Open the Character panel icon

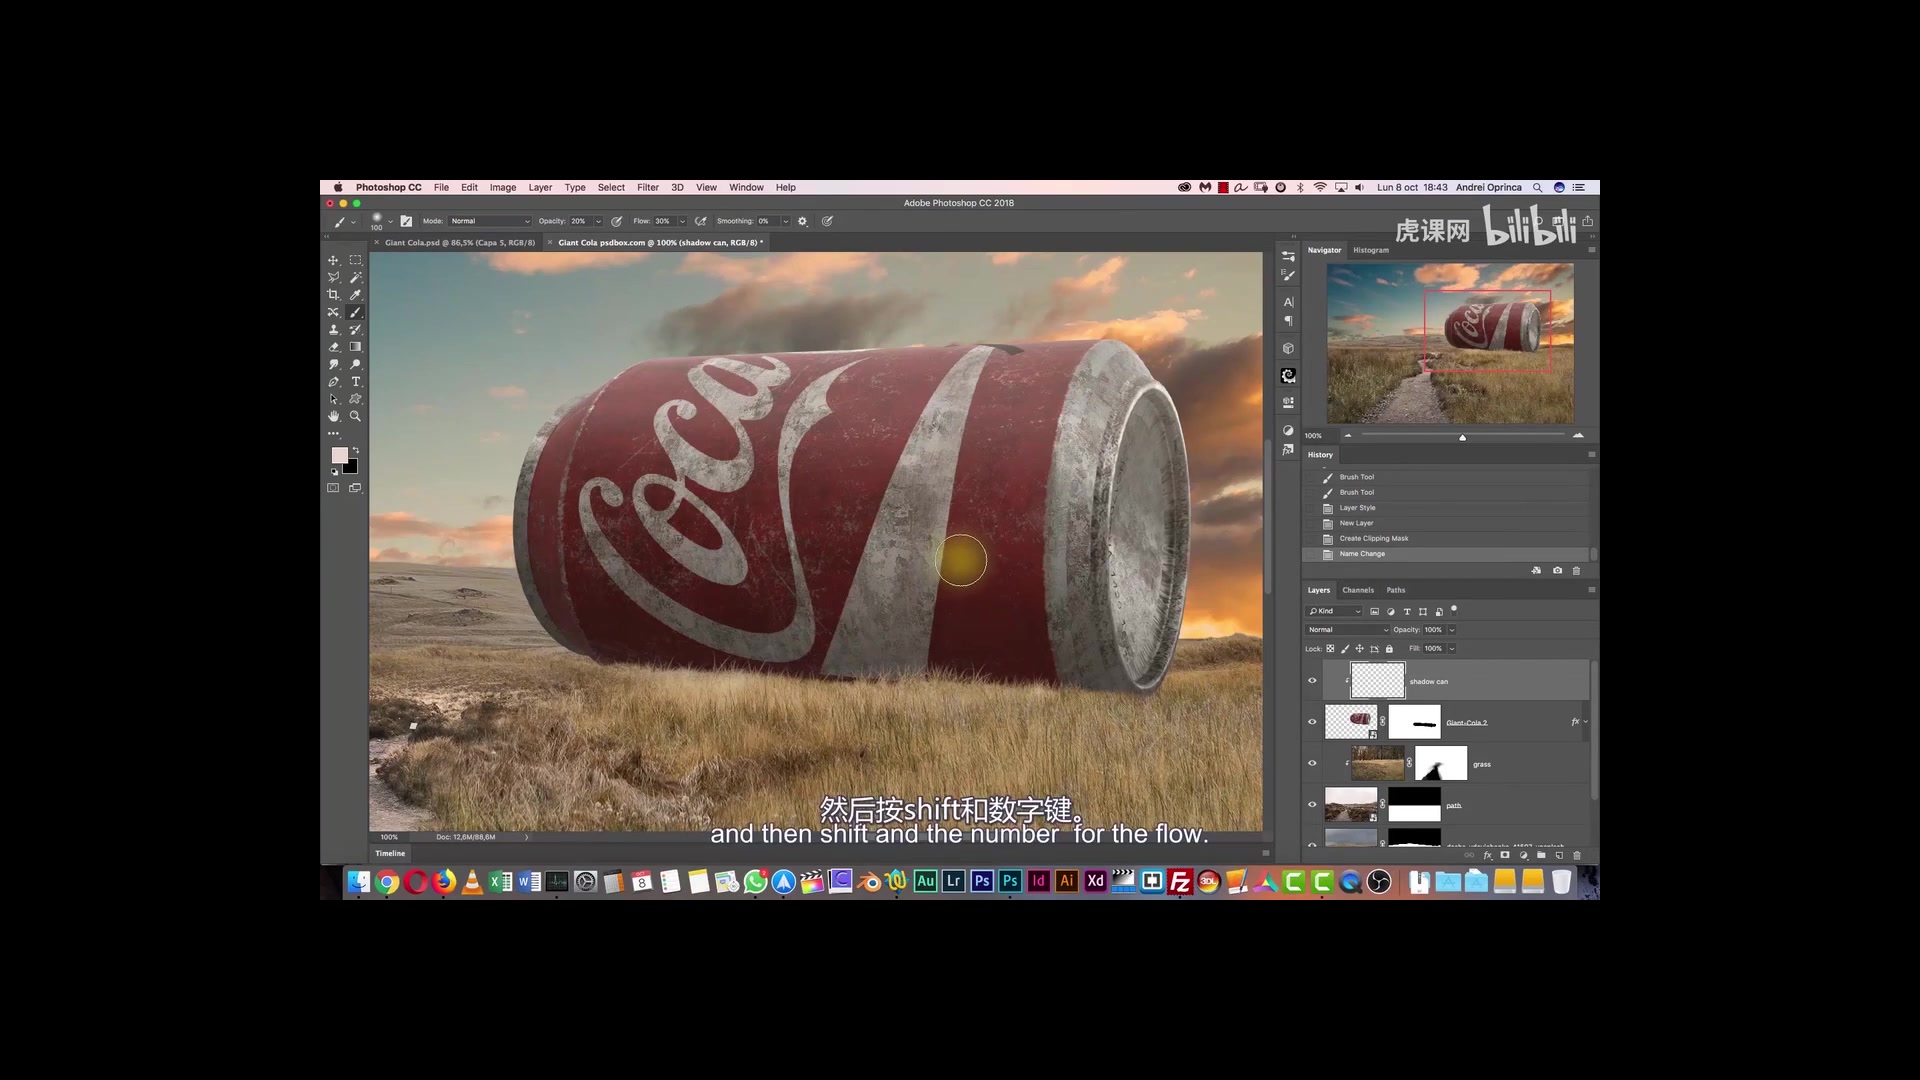click(1288, 302)
